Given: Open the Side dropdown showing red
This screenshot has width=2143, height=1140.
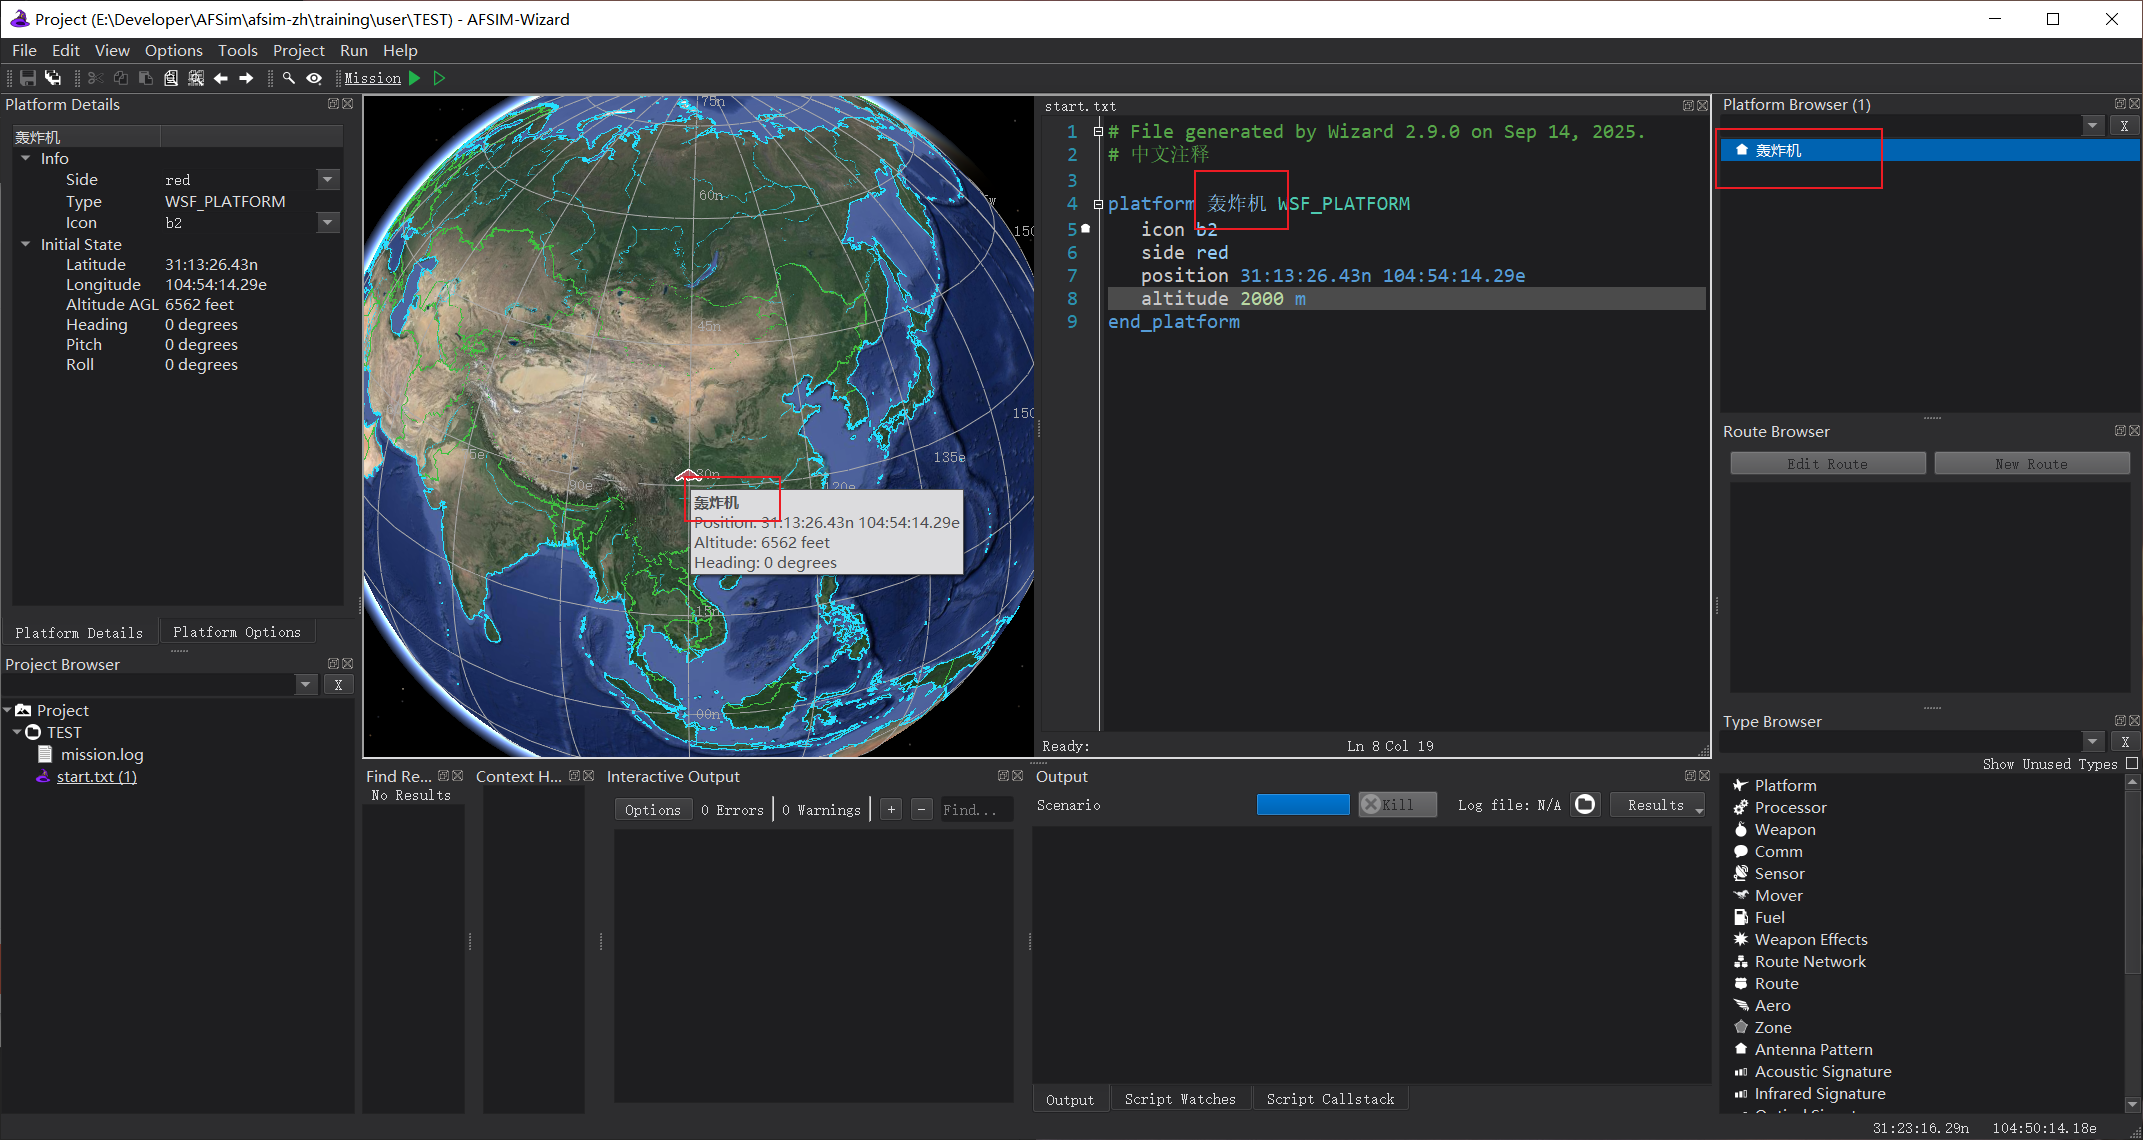Looking at the screenshot, I should [x=328, y=180].
